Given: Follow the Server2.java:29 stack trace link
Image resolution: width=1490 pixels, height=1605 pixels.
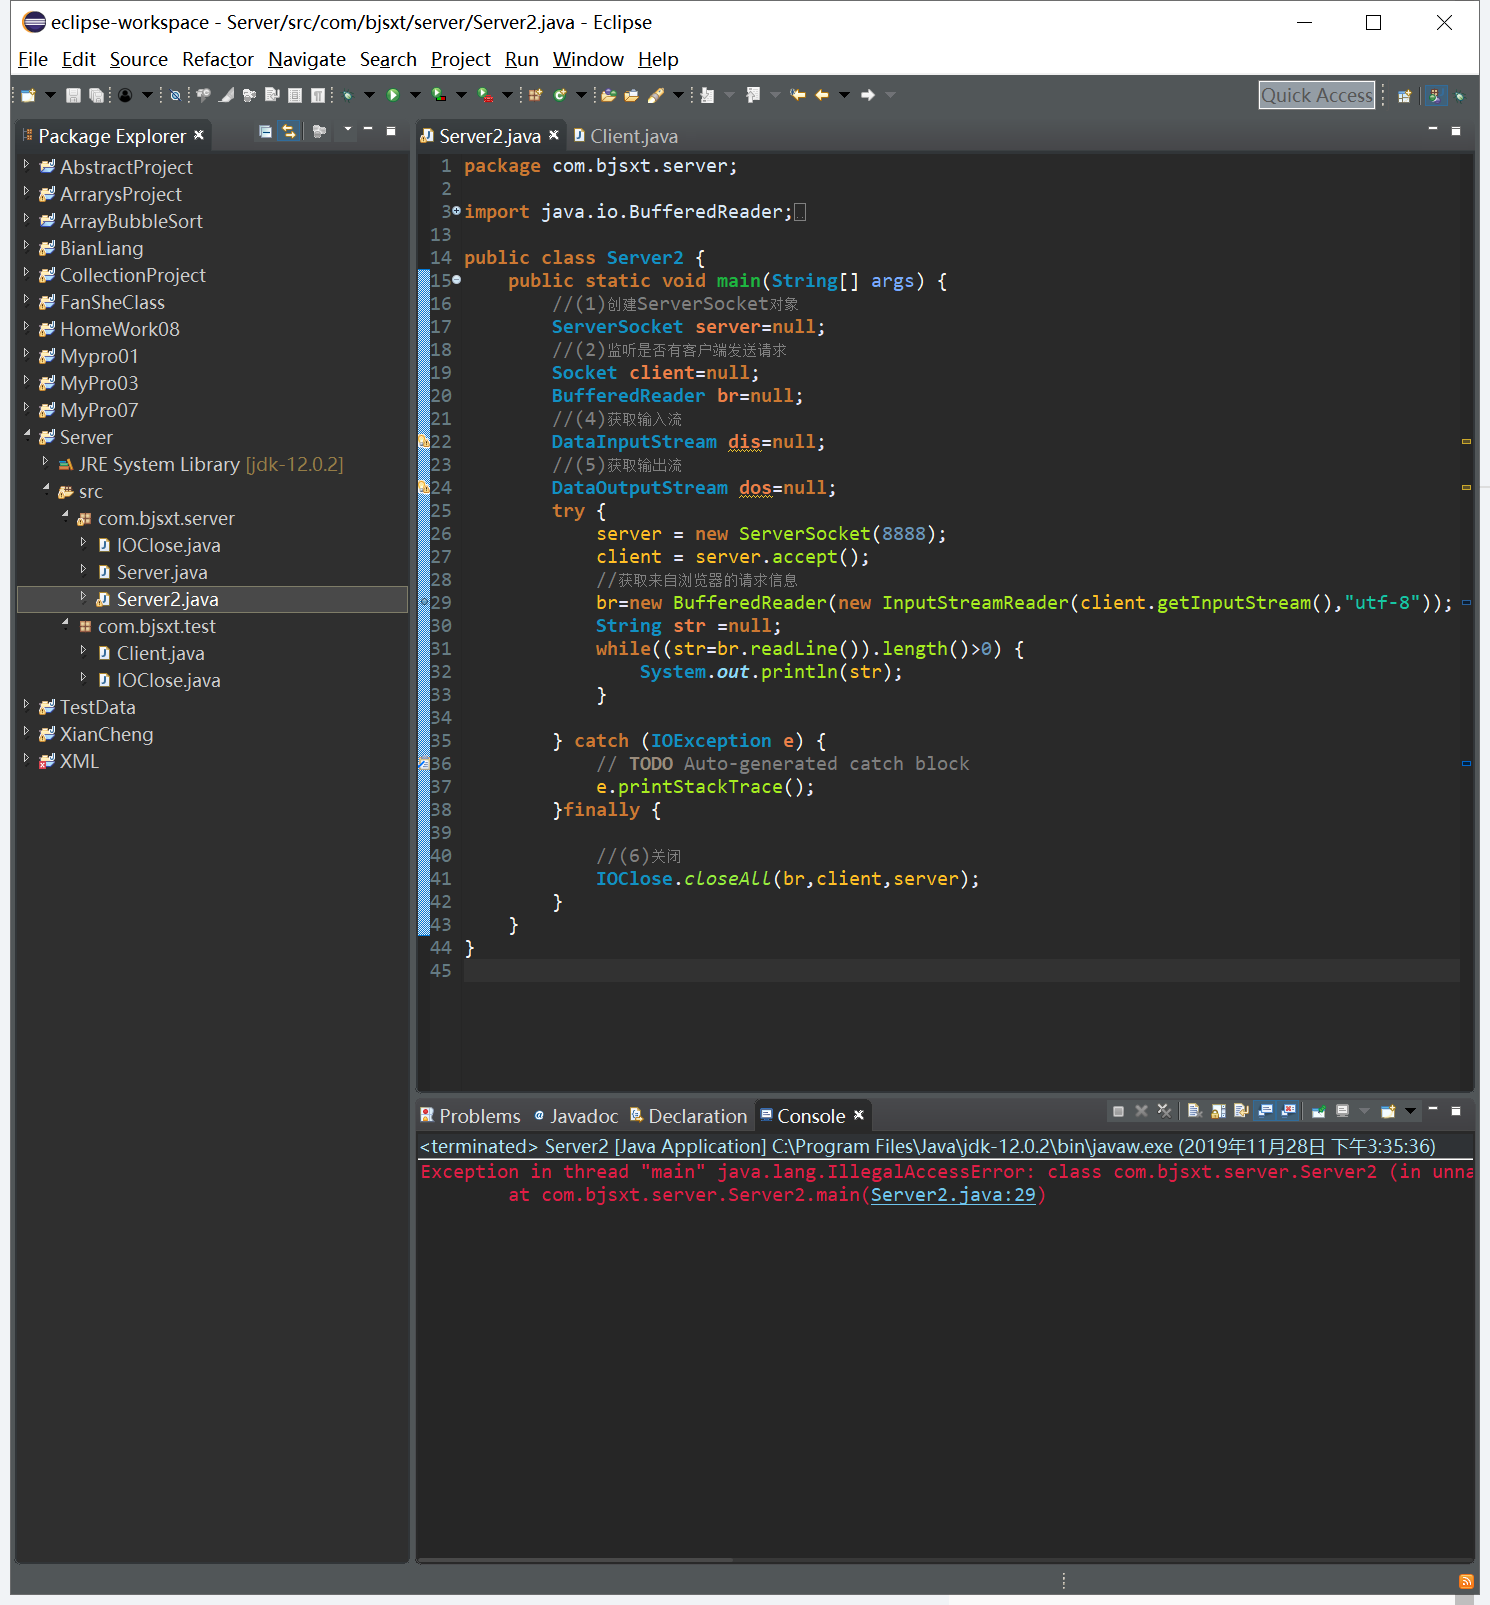Looking at the screenshot, I should 953,1195.
